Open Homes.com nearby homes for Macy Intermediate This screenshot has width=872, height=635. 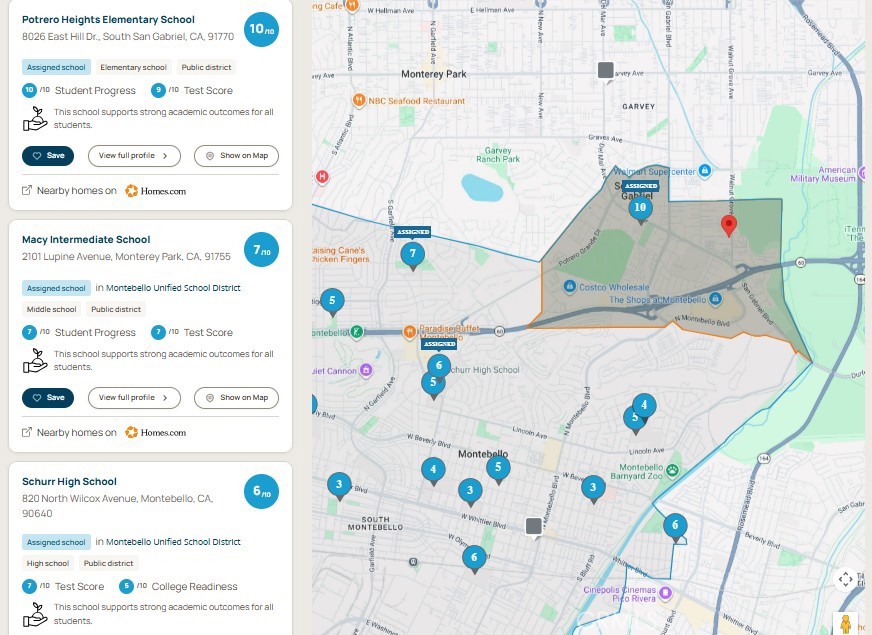[x=155, y=433]
